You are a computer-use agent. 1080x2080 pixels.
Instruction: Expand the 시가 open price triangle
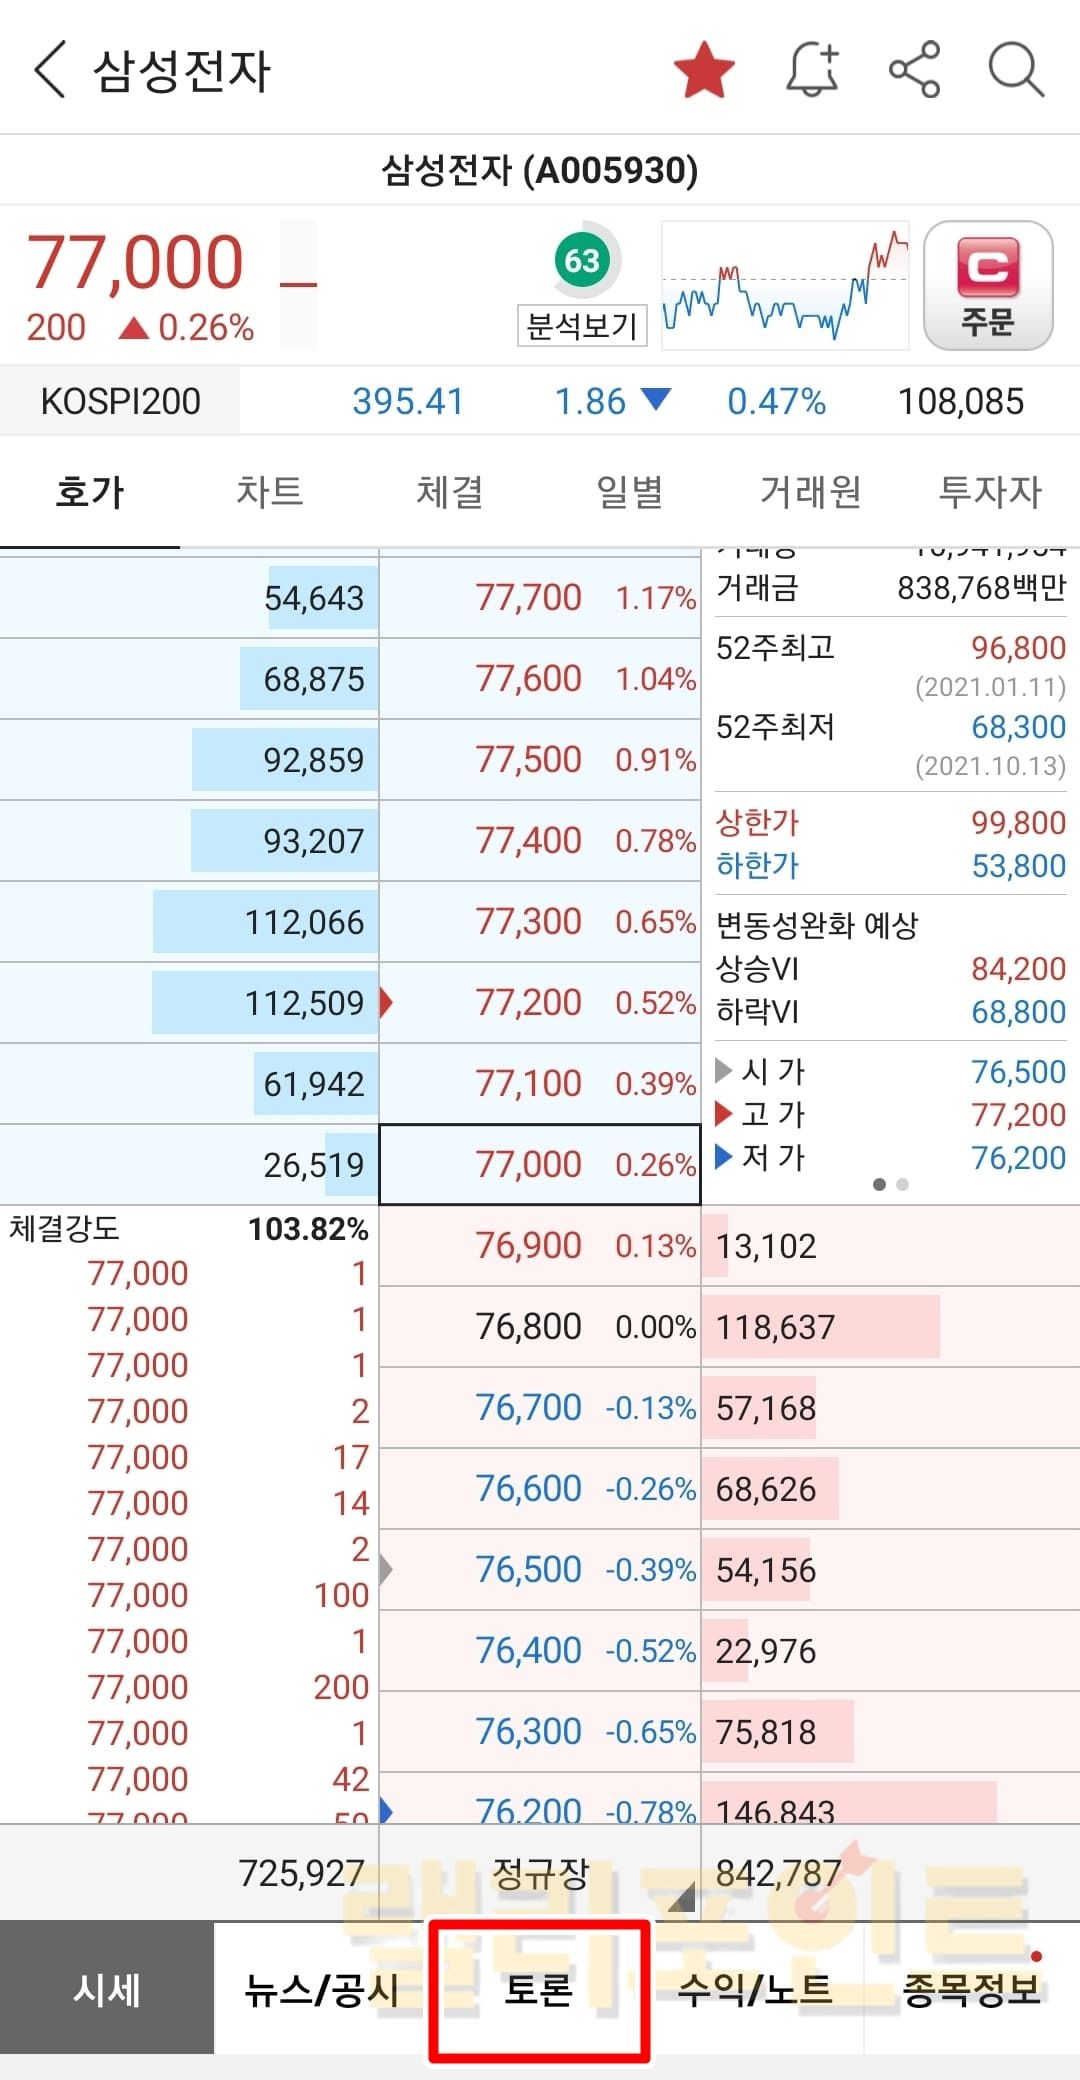click(x=724, y=1071)
